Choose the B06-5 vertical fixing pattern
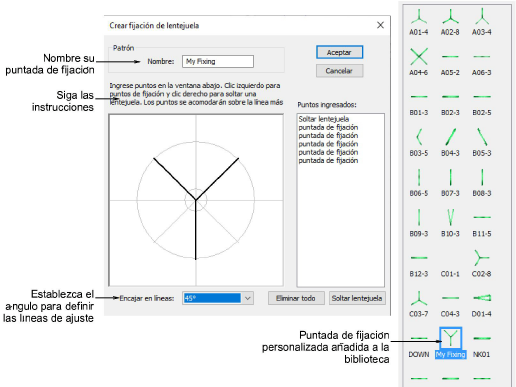516x387 pixels. [419, 183]
